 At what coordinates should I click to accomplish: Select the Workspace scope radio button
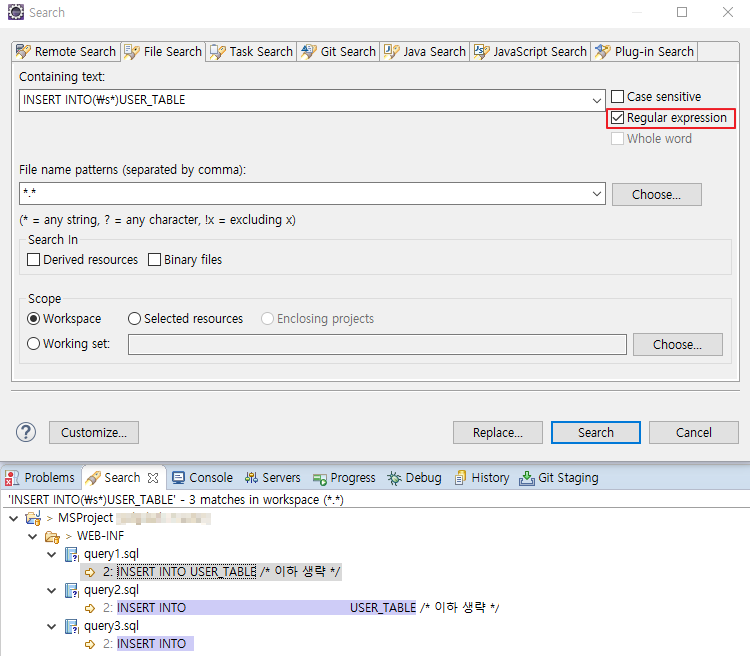[33, 319]
